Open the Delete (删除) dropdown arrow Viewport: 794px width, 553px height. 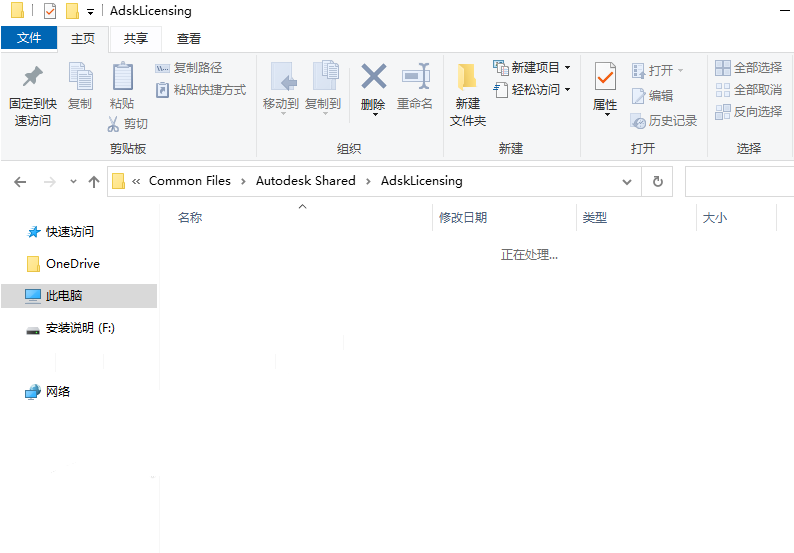(375, 114)
